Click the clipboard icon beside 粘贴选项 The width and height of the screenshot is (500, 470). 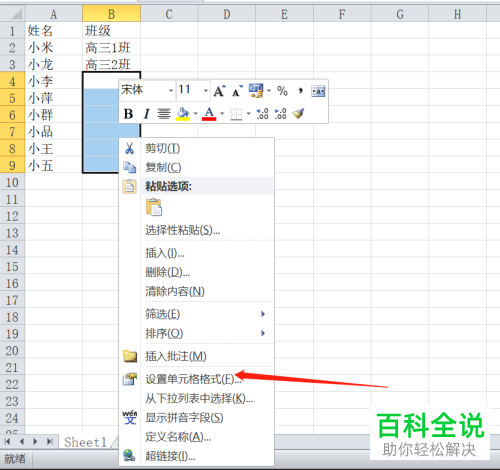pyautogui.click(x=130, y=187)
